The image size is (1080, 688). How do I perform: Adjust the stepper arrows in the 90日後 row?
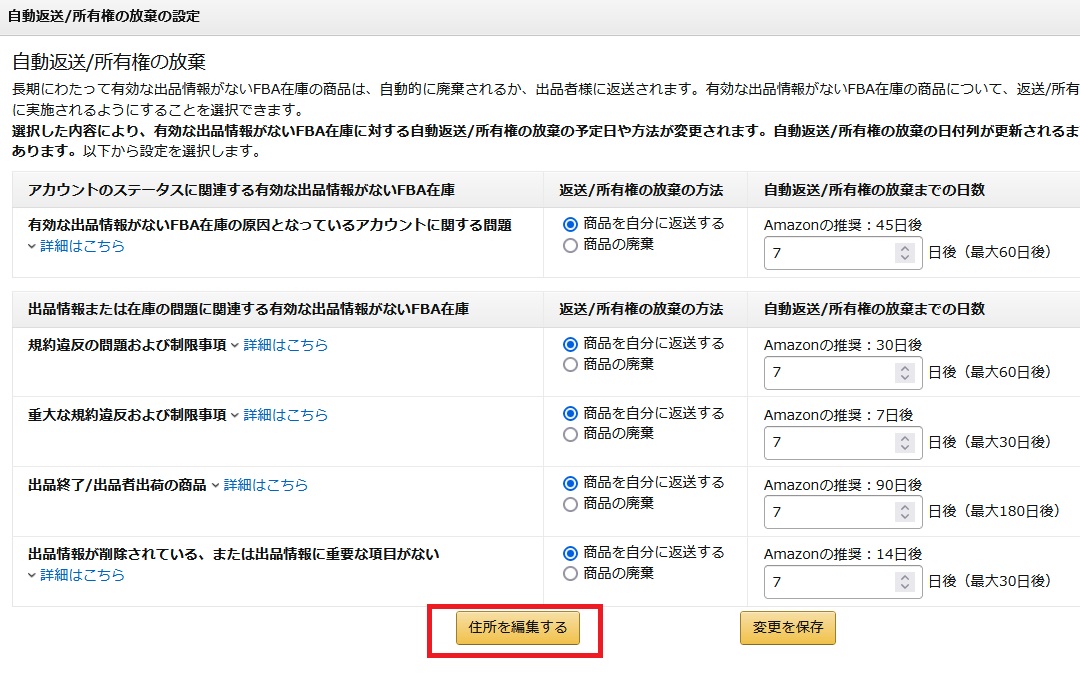[x=905, y=512]
